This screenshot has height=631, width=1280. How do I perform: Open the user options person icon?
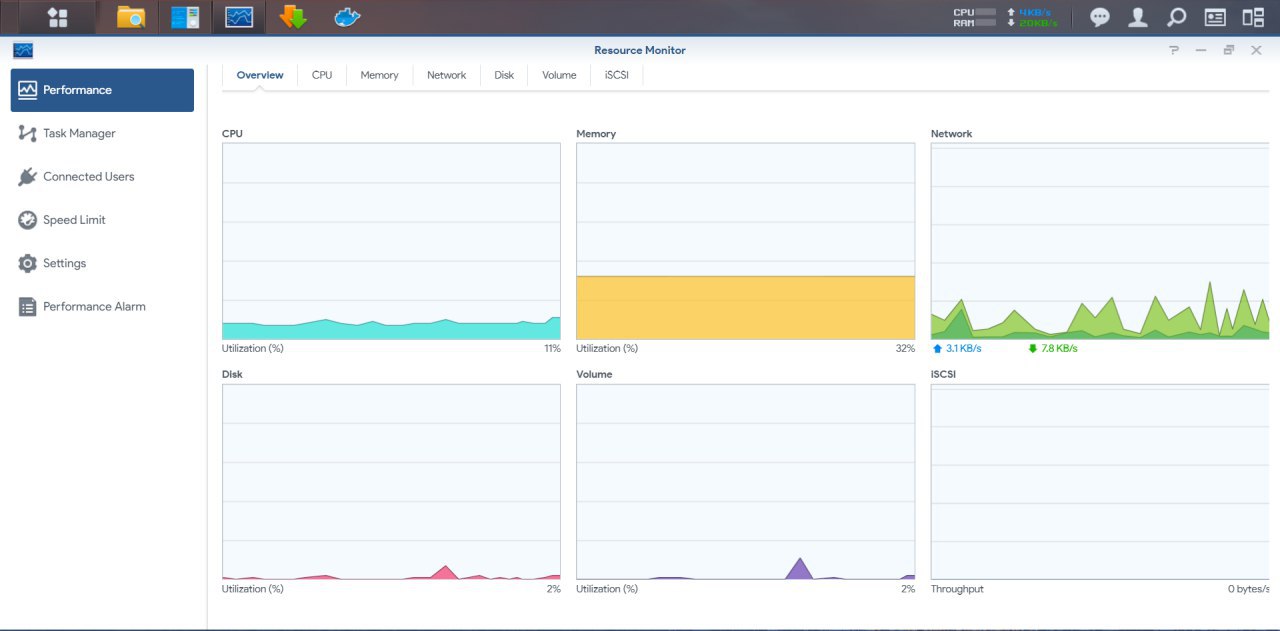click(1137, 17)
